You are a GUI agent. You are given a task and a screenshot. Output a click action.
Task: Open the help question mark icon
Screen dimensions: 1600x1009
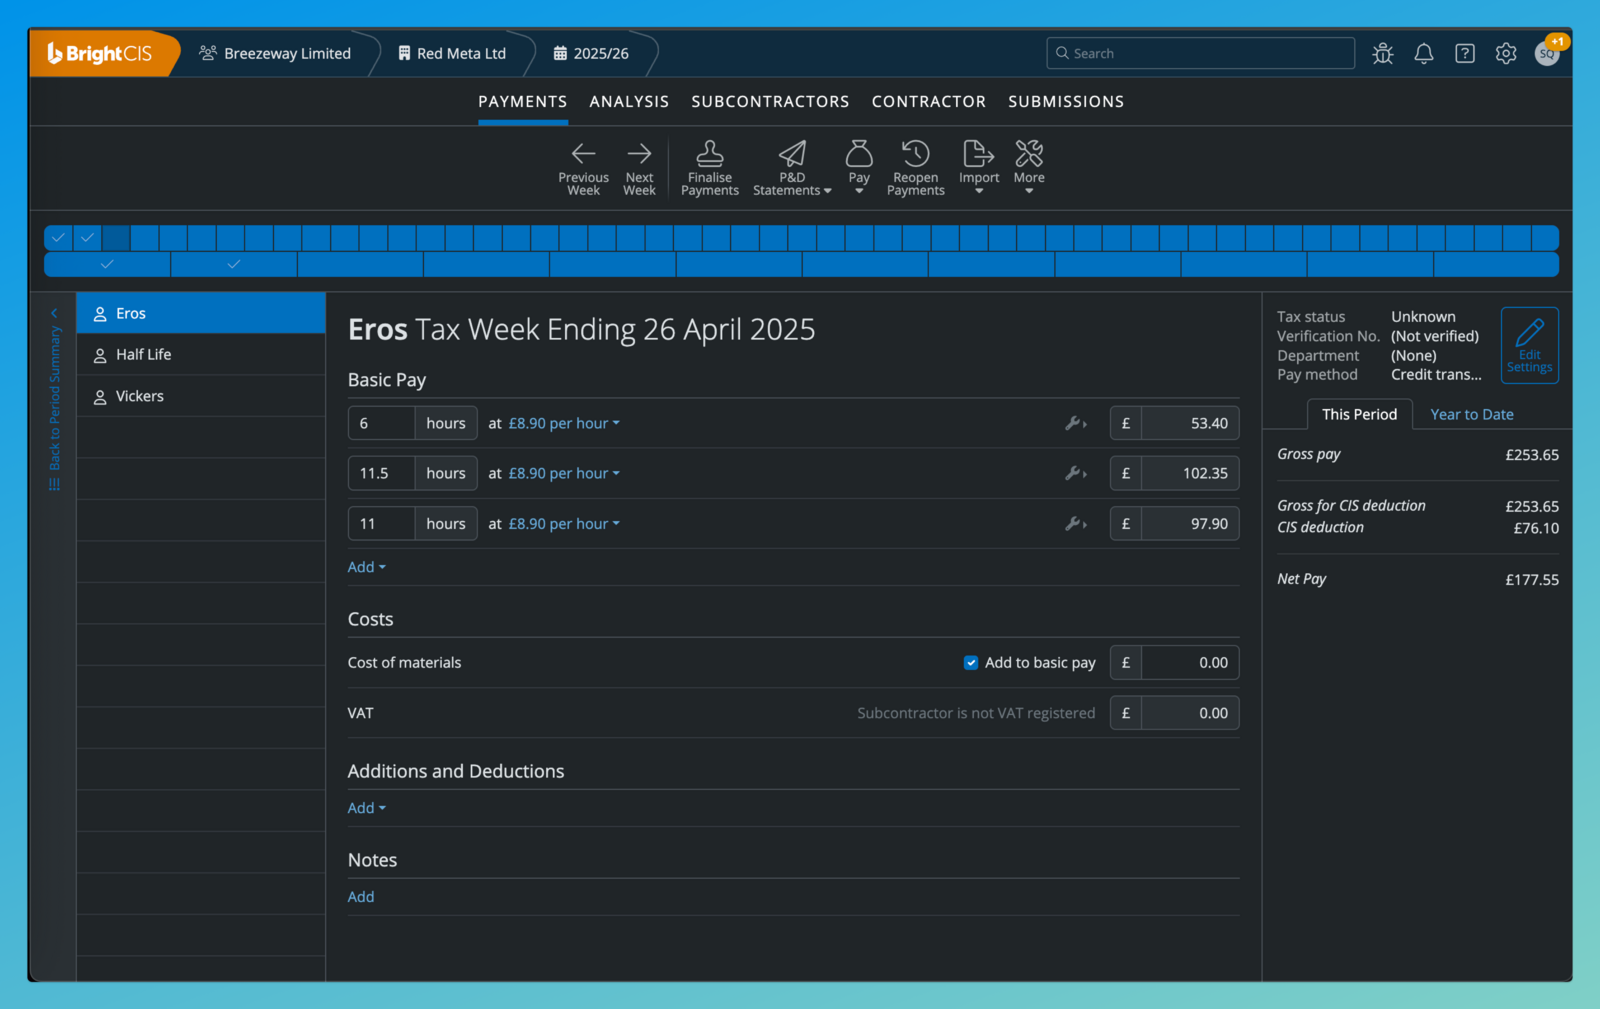(x=1465, y=54)
